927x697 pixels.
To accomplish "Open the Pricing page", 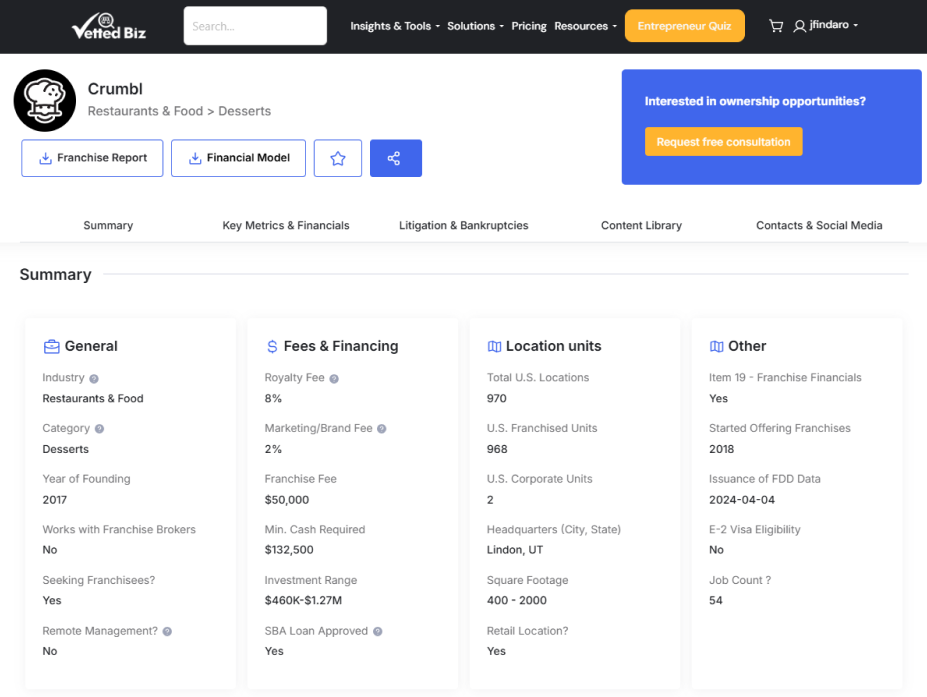I will pyautogui.click(x=529, y=26).
